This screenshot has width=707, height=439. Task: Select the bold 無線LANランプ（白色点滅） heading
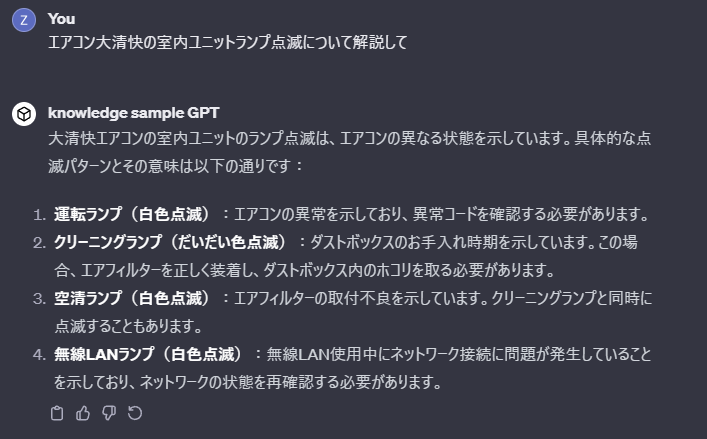point(149,354)
